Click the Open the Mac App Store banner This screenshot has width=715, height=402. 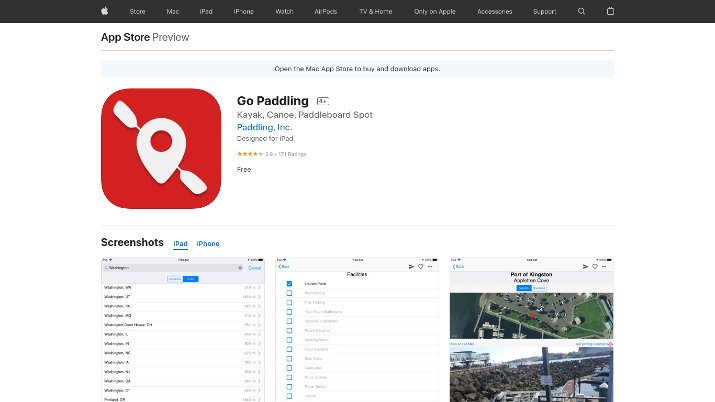click(358, 69)
